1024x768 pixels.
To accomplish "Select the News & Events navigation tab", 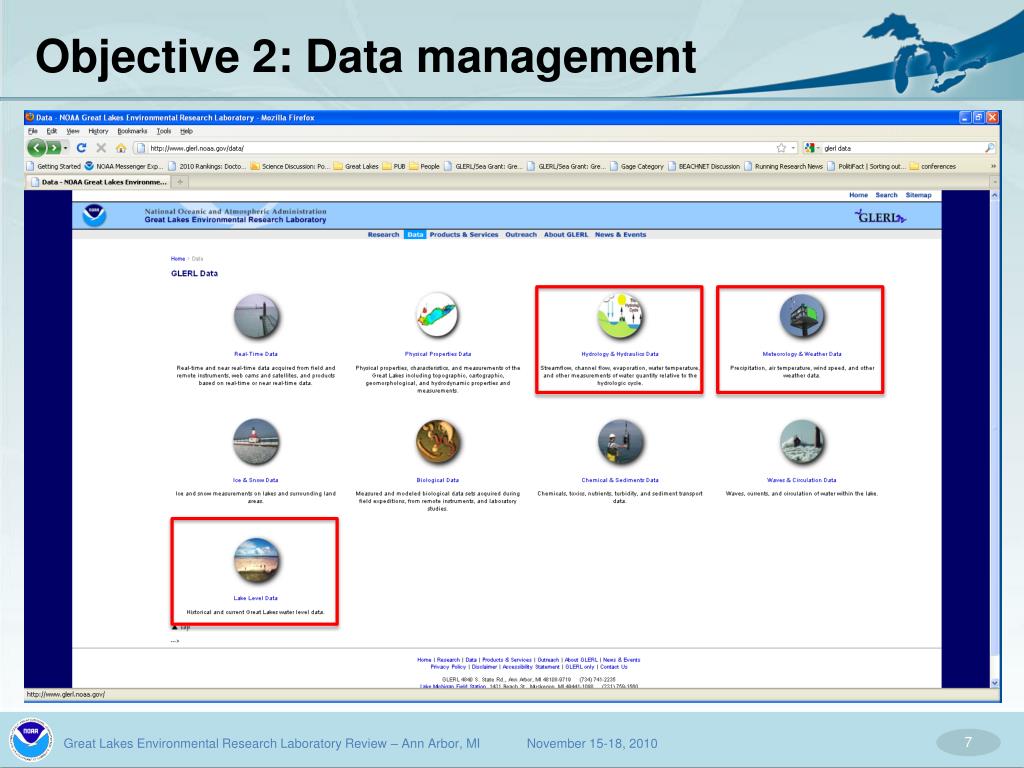I will point(620,234).
